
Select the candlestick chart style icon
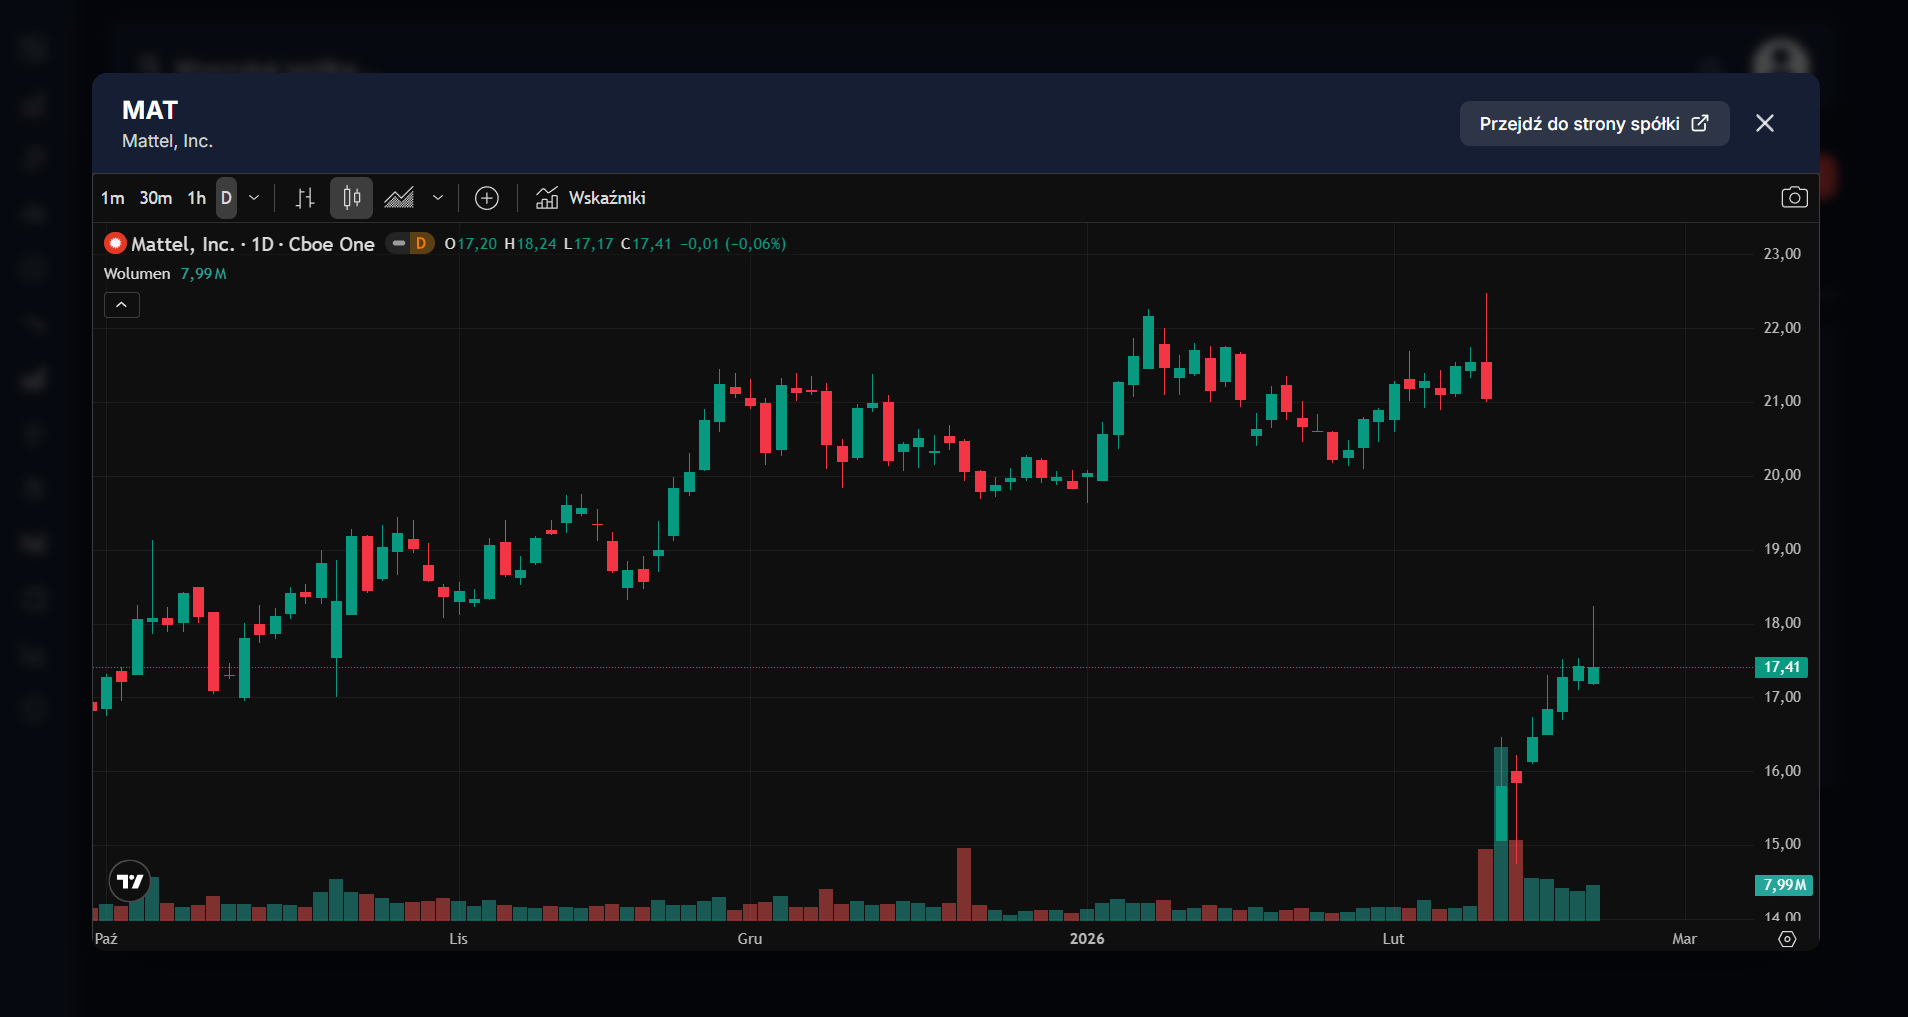pyautogui.click(x=351, y=198)
